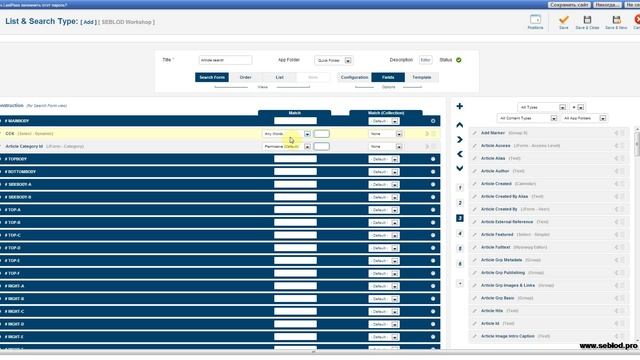Click the plus add-field icon
Viewport: 640px width, 360px height.
tap(460, 106)
